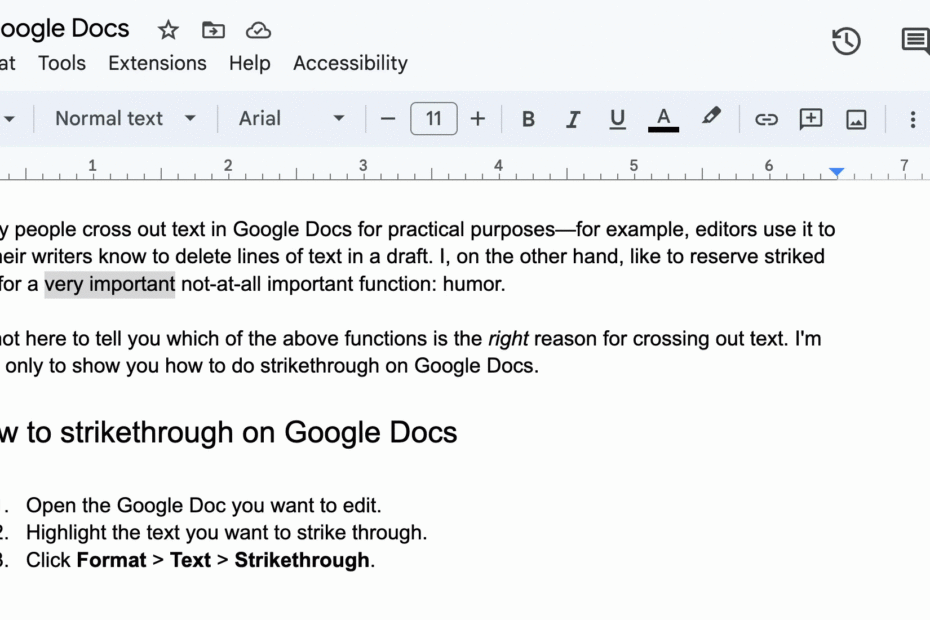Viewport: 930px width, 620px height.
Task: Click the move to folder icon
Action: click(214, 30)
